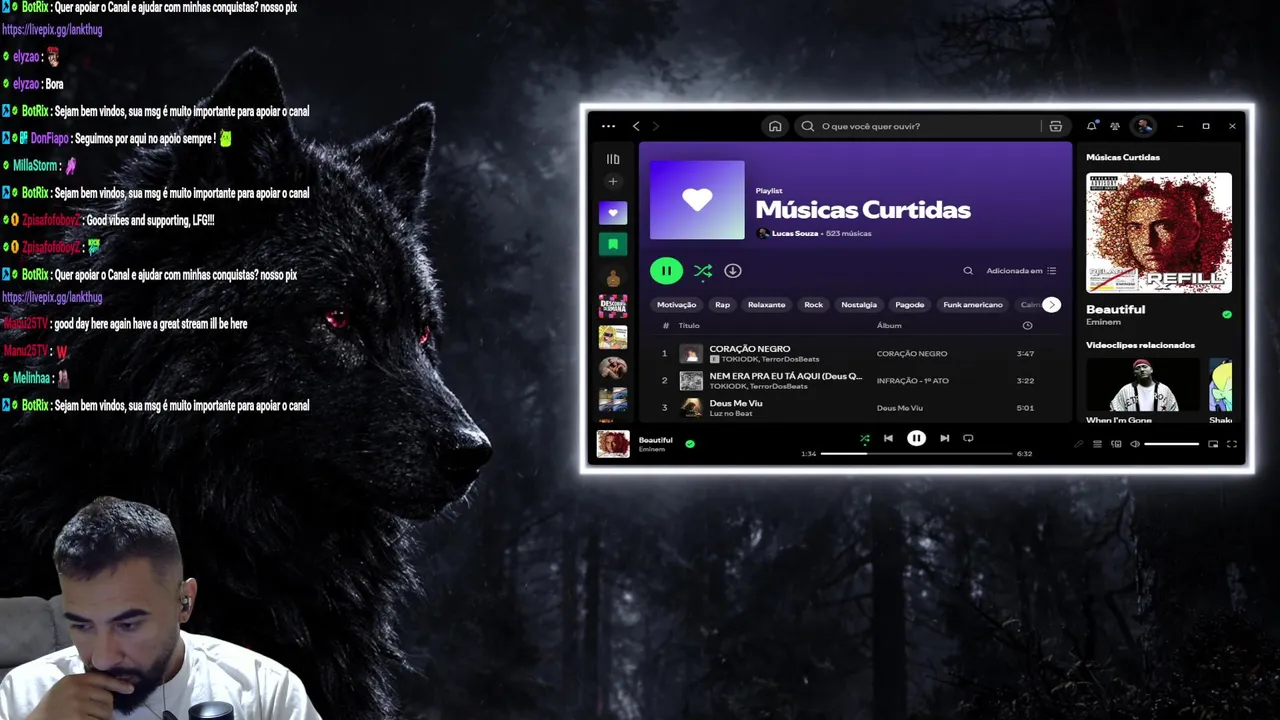Open the user profile avatar menu
The image size is (1280, 720).
click(1144, 126)
